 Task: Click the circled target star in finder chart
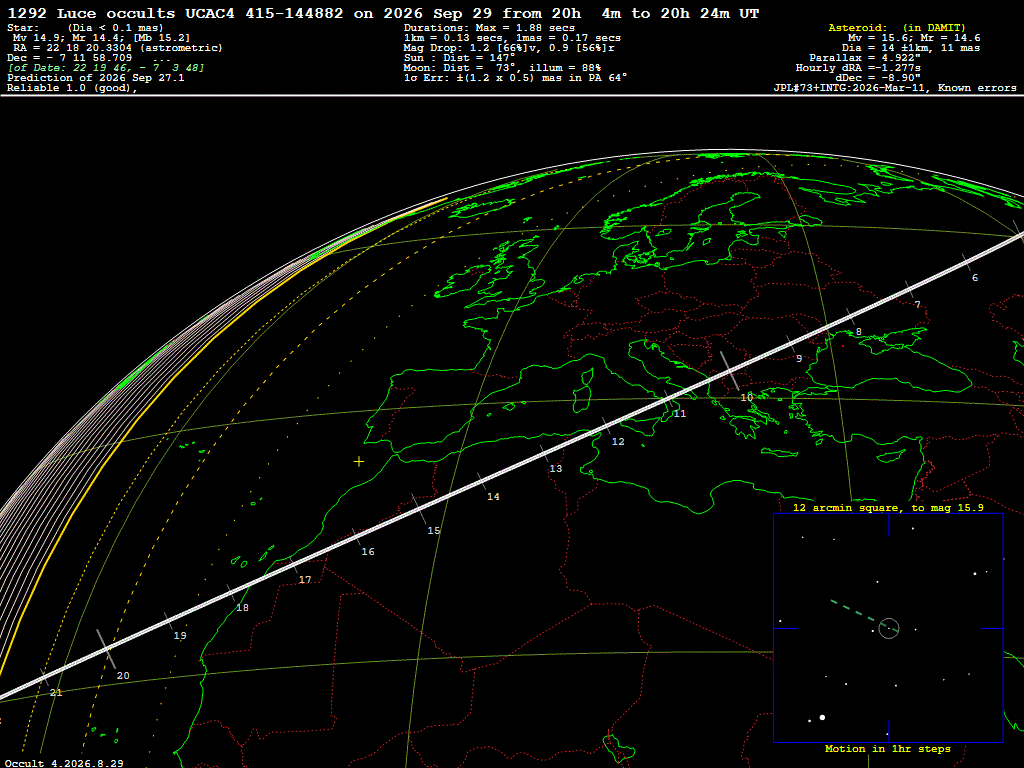tap(889, 628)
